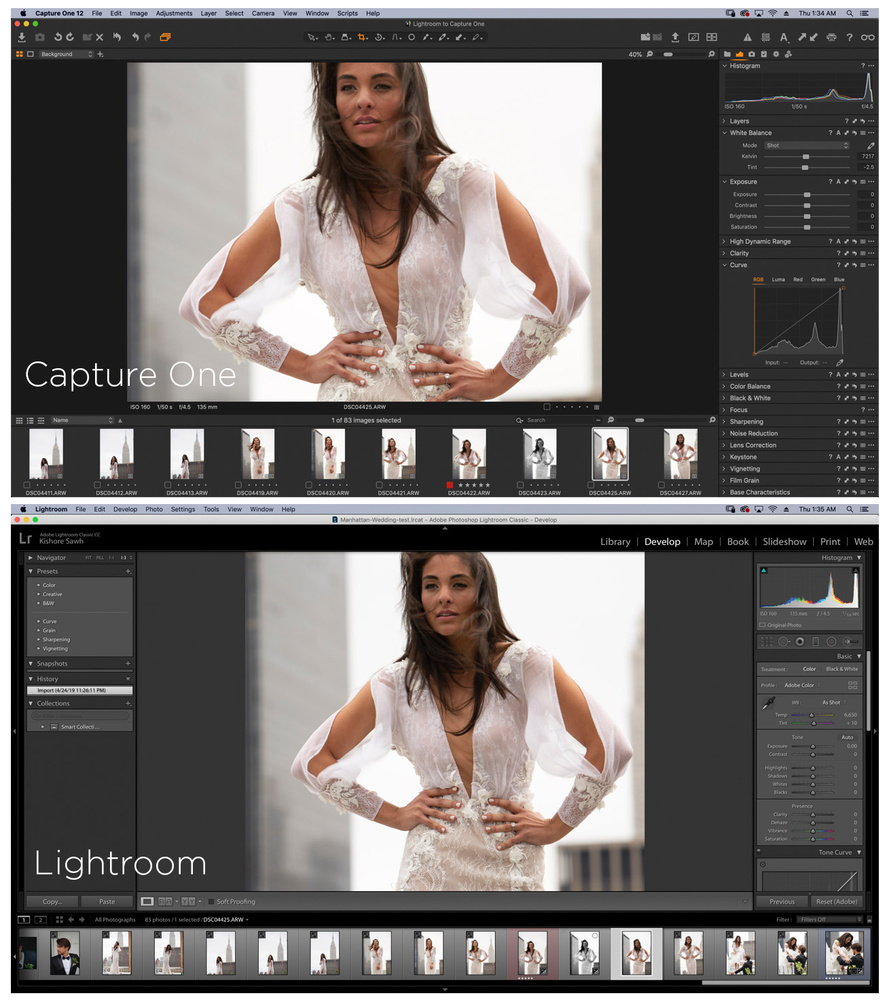Open the Adobe Color profile dropdown
Viewport: 887px width, 1000px height.
[802, 685]
